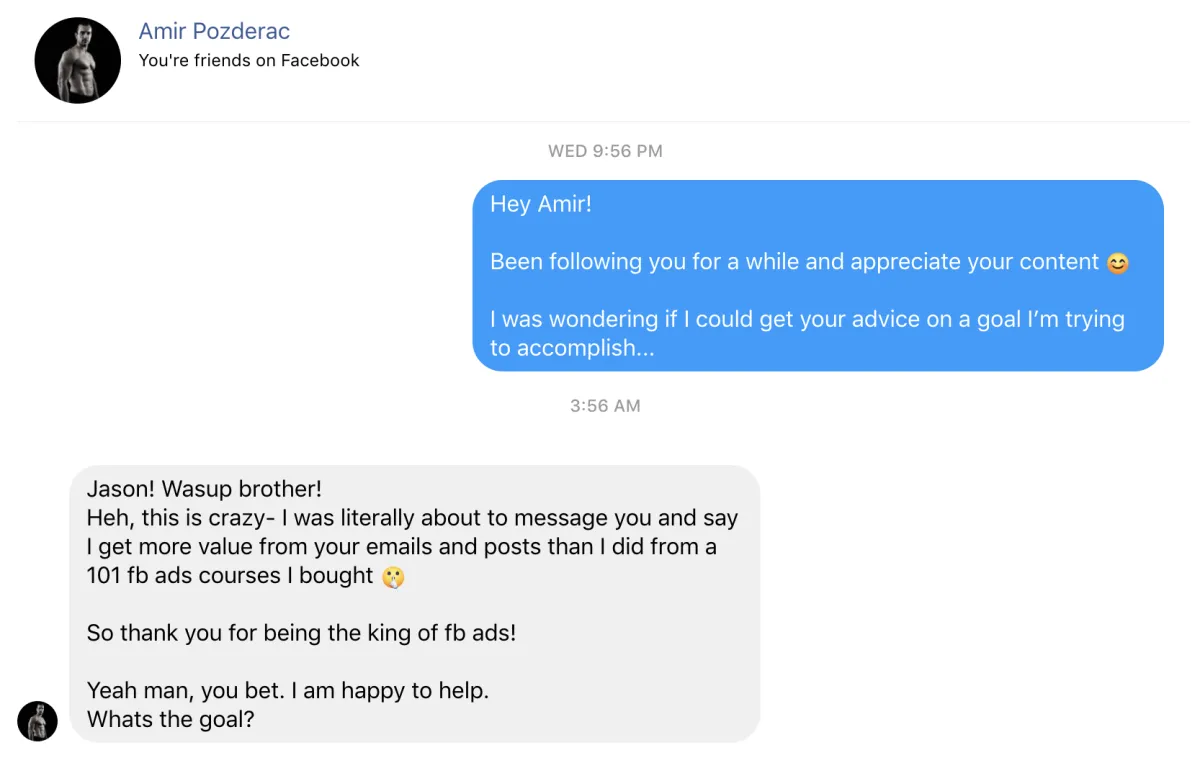Viewport: 1200px width, 763px height.
Task: Click the WED 9:56 PM timestamp
Action: (605, 151)
